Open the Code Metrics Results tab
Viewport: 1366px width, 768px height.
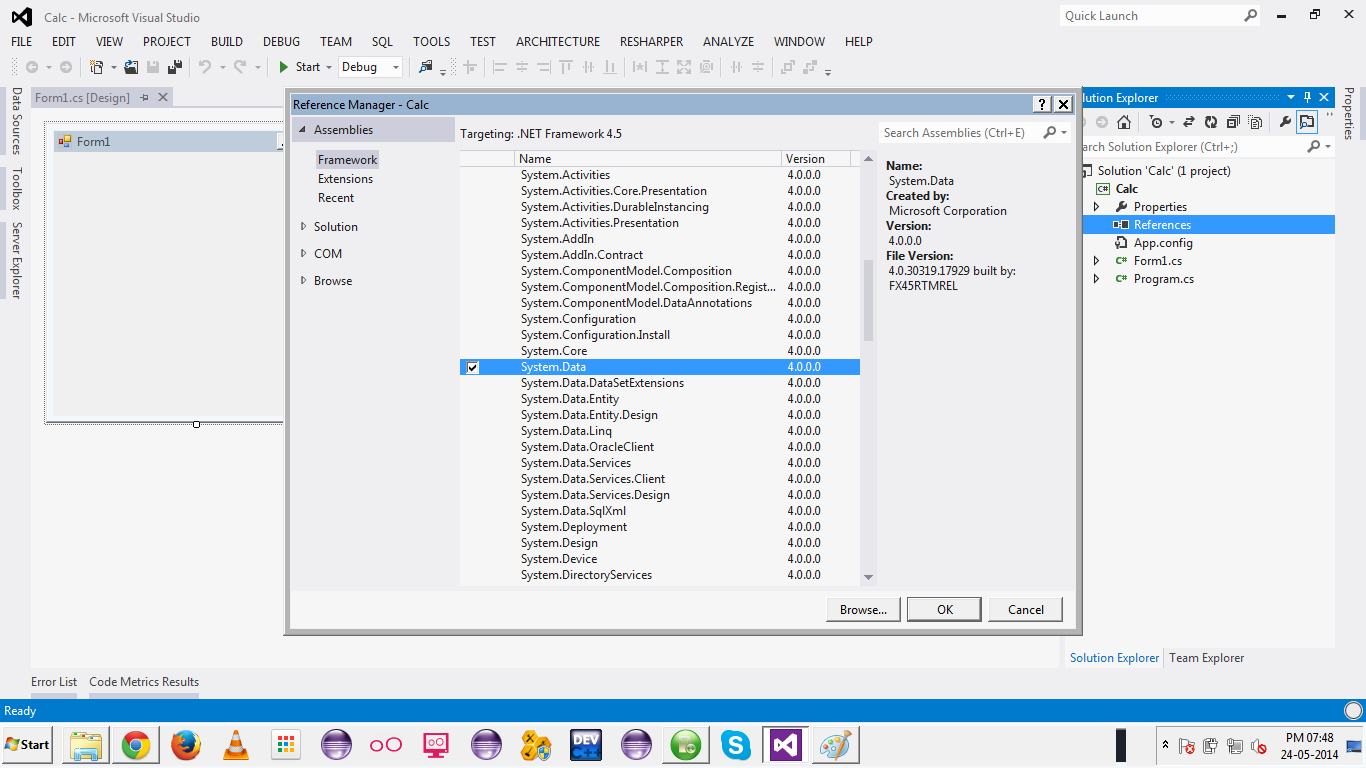coord(144,682)
